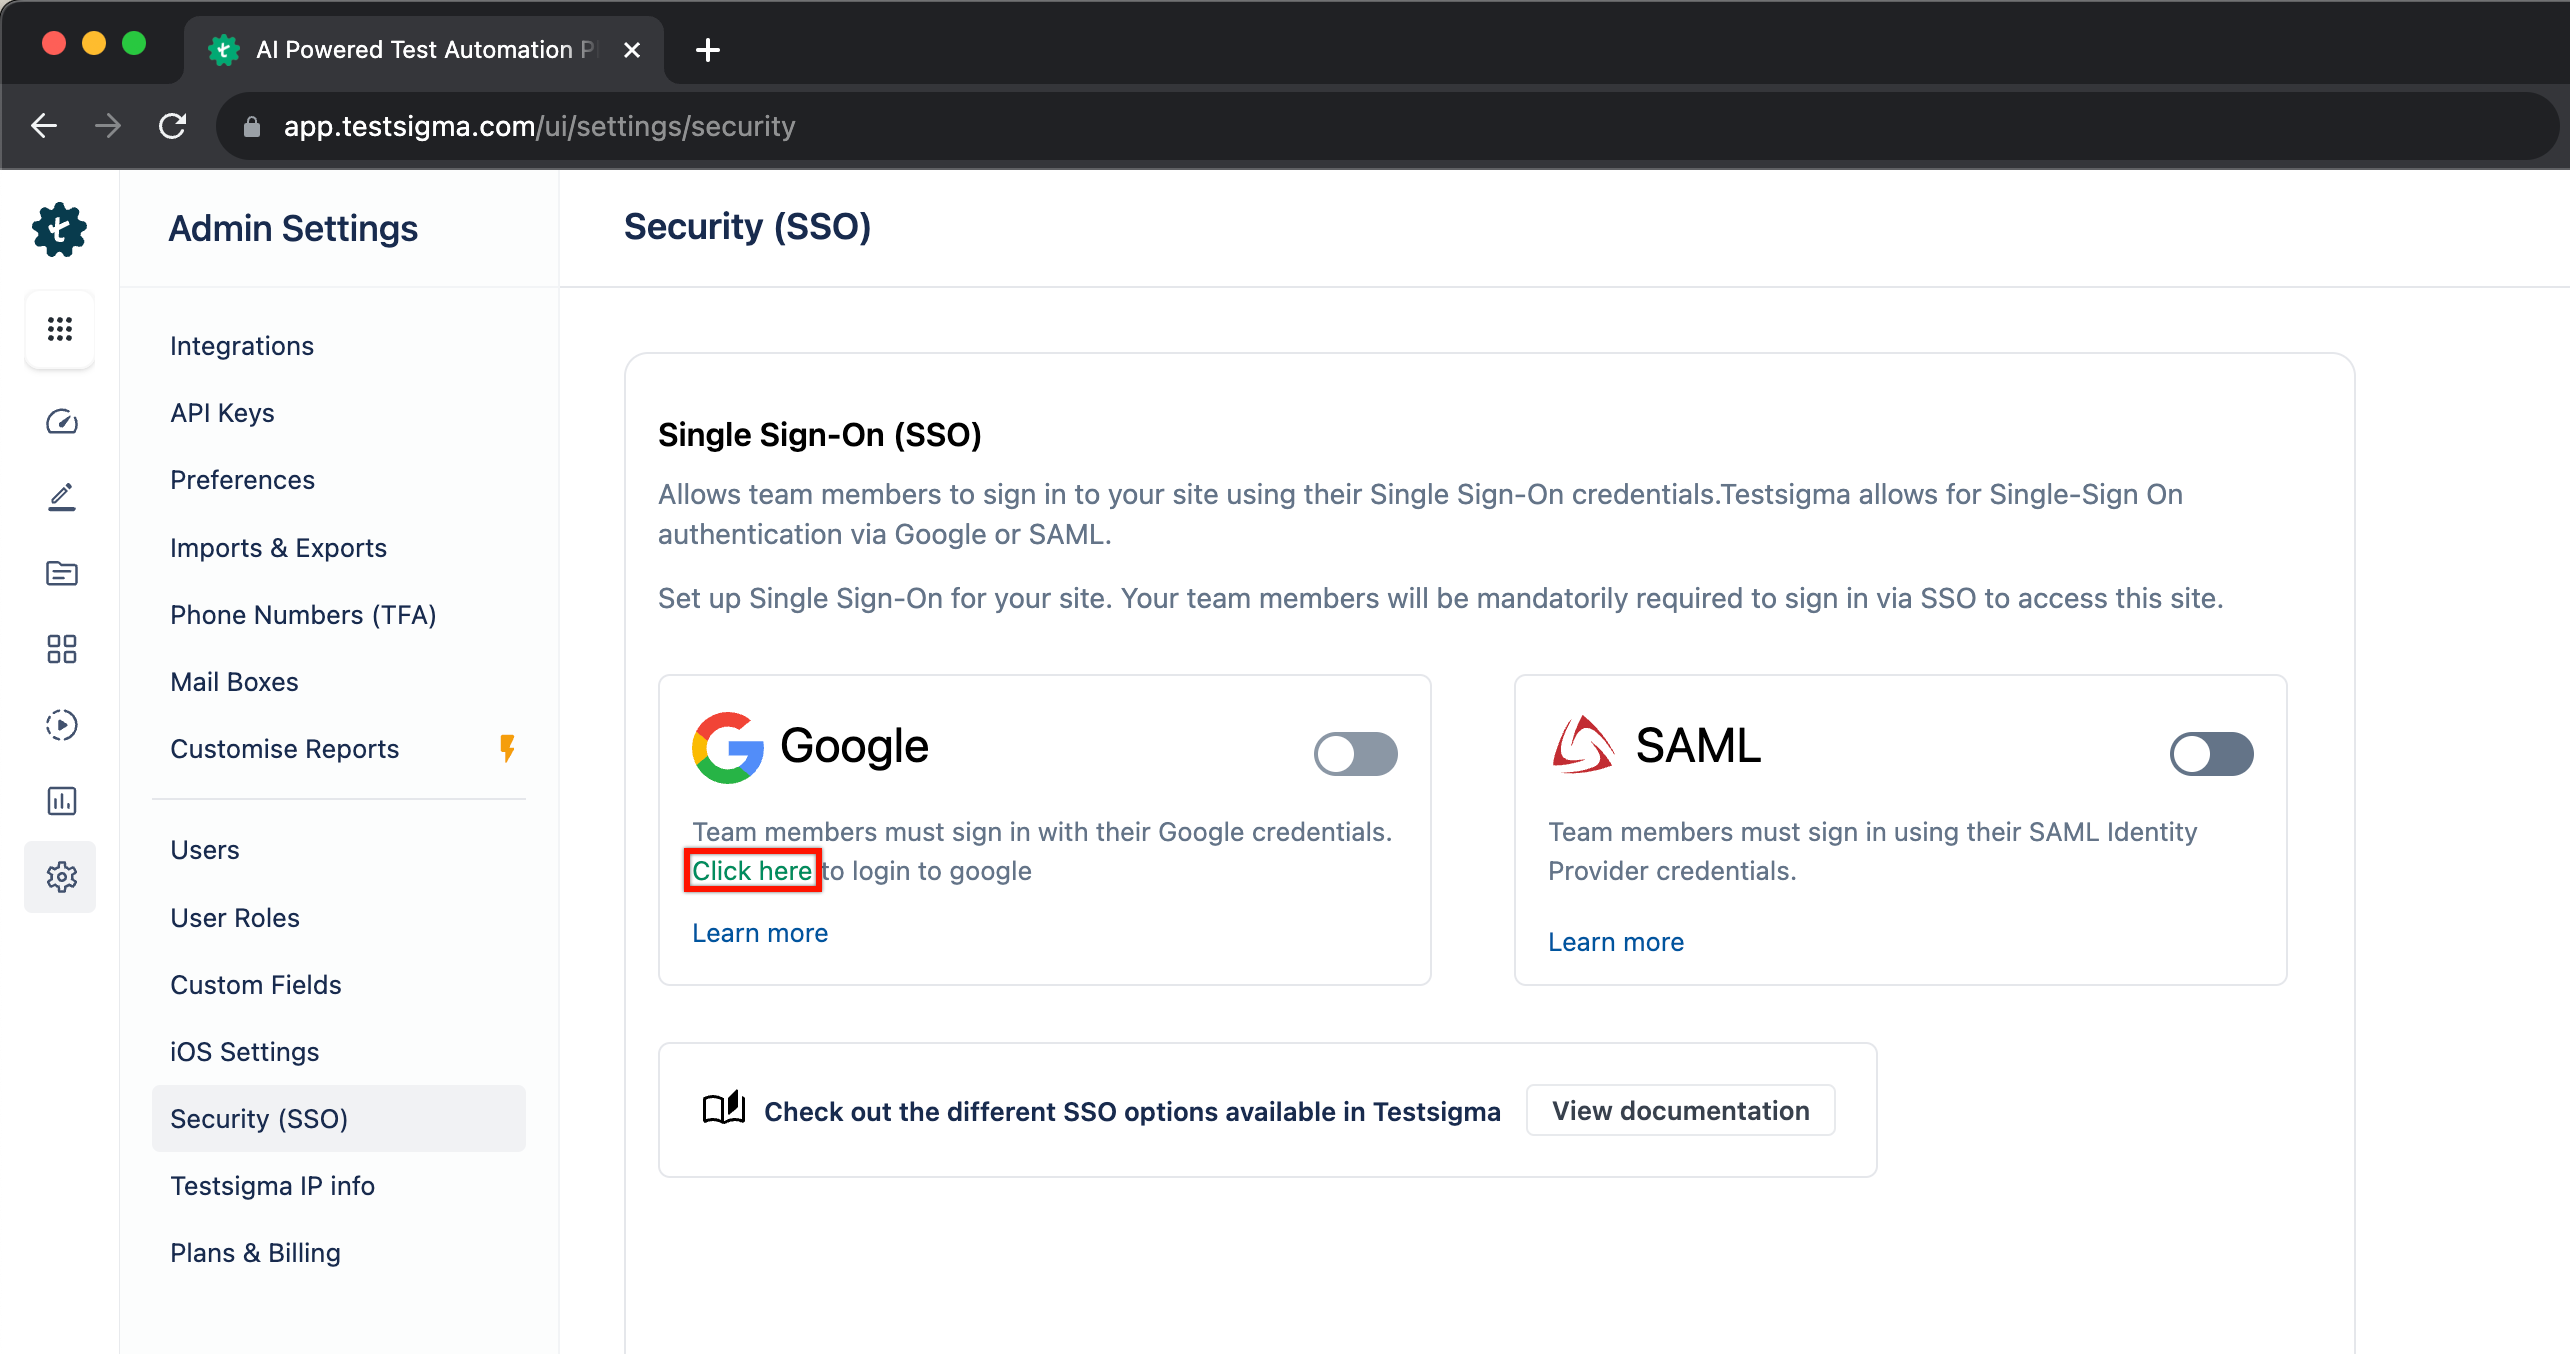Image resolution: width=2570 pixels, height=1354 pixels.
Task: Click the Security (SSO) page heading
Action: pos(748,227)
